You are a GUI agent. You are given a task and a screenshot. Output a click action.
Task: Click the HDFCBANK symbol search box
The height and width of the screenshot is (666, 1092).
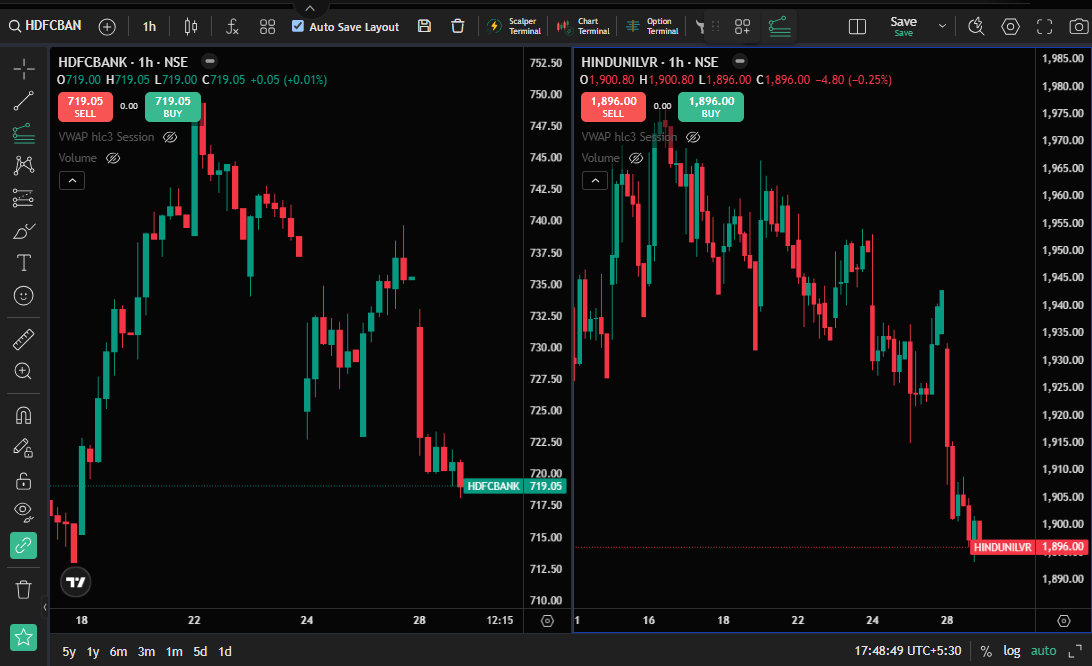(x=46, y=26)
